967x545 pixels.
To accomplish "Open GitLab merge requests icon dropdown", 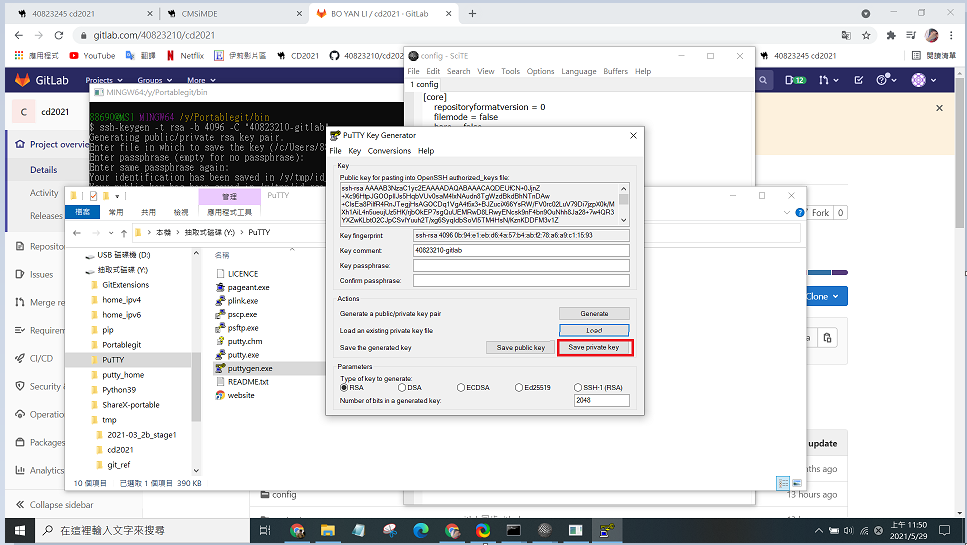I will click(828, 80).
